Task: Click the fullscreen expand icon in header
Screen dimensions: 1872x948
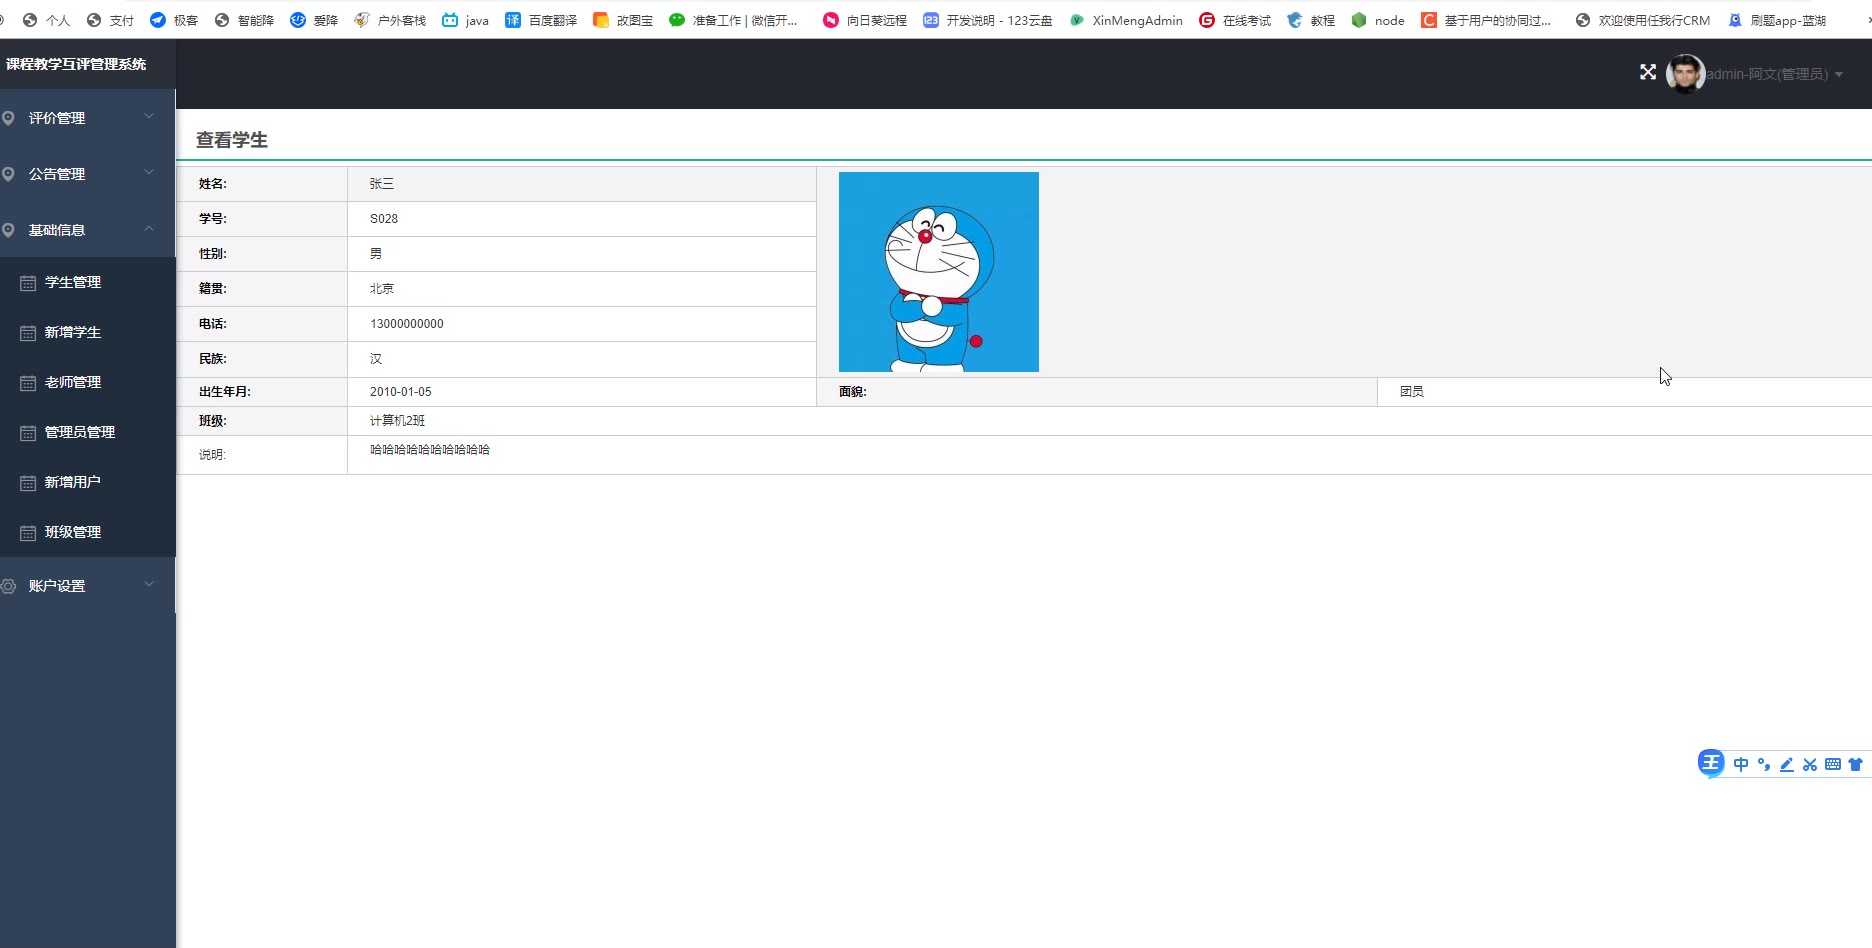Action: [x=1648, y=72]
